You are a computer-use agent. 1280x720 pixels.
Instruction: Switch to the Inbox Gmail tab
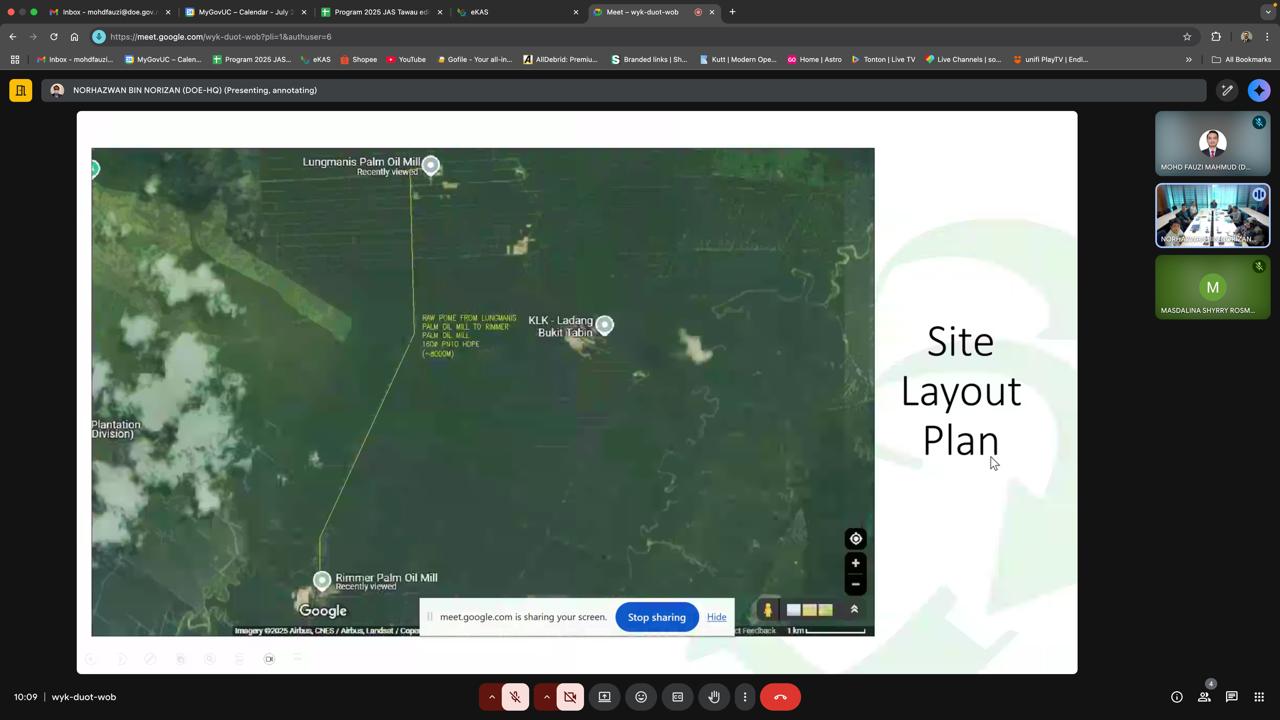[x=109, y=12]
